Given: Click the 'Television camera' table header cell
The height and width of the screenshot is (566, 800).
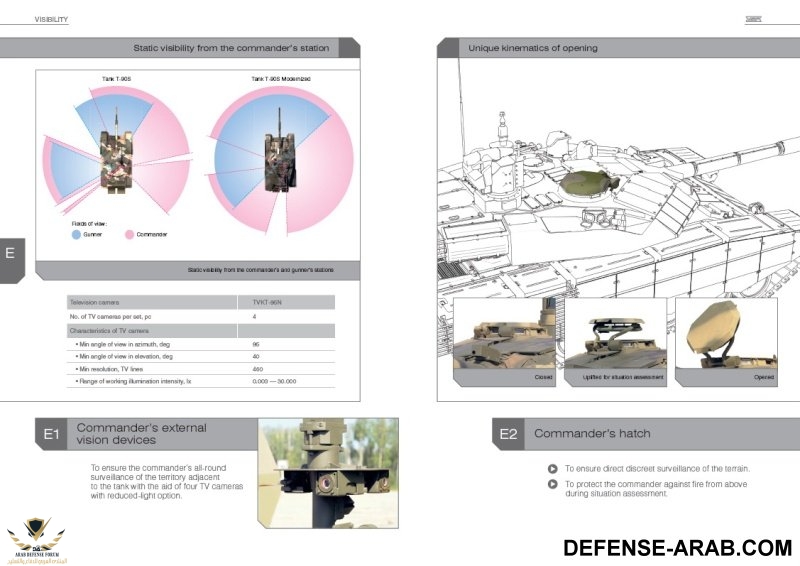Looking at the screenshot, I should [x=152, y=302].
